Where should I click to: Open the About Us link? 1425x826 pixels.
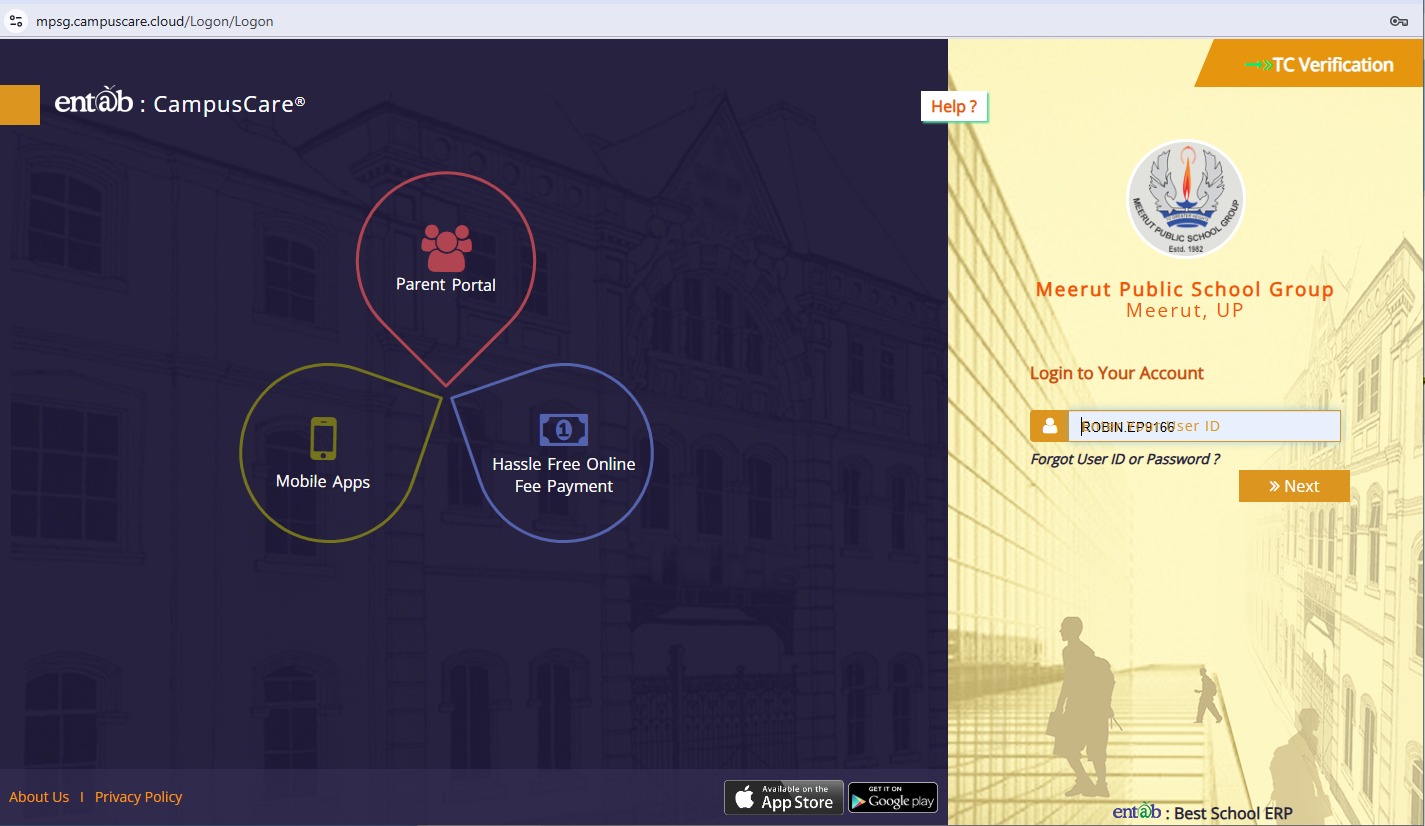(x=39, y=797)
